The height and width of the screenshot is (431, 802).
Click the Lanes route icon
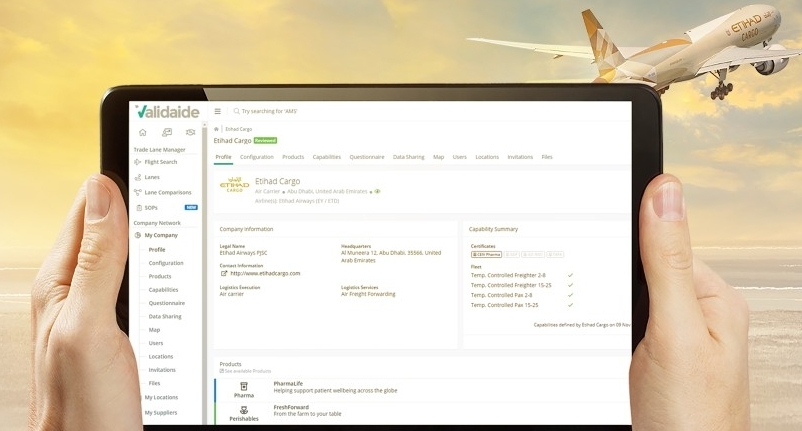click(x=138, y=177)
